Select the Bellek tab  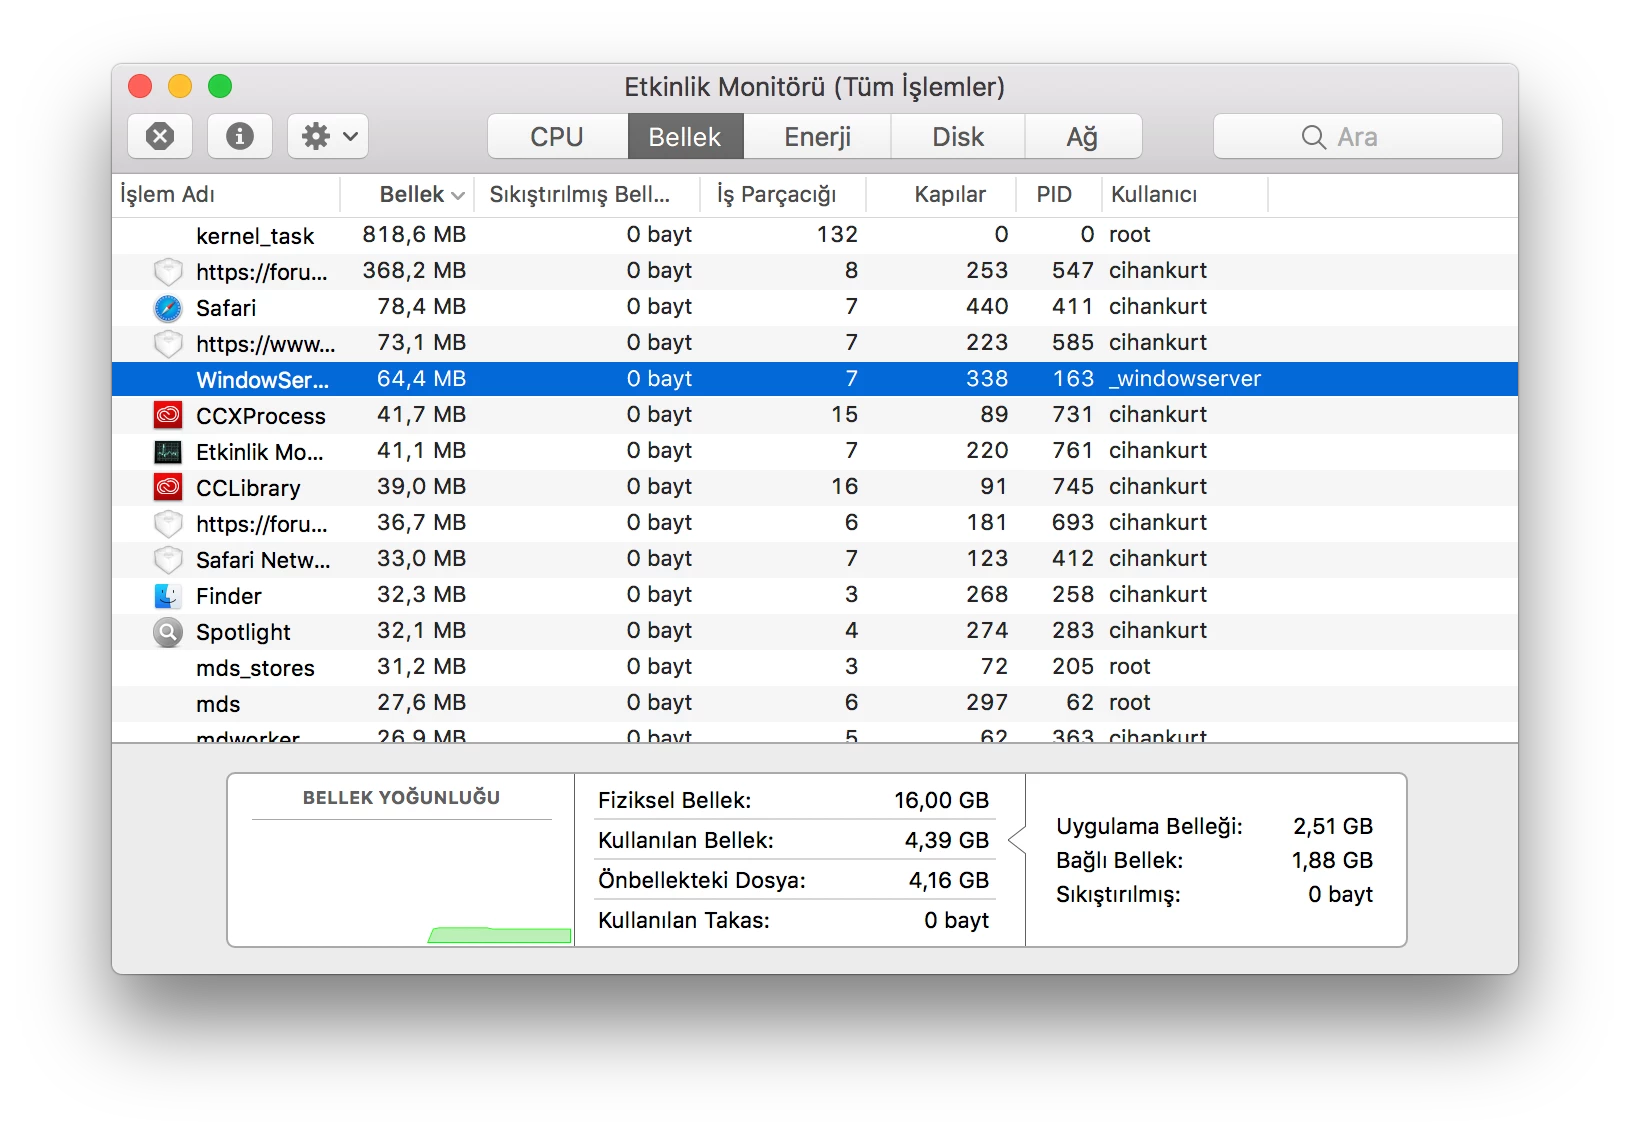click(685, 136)
